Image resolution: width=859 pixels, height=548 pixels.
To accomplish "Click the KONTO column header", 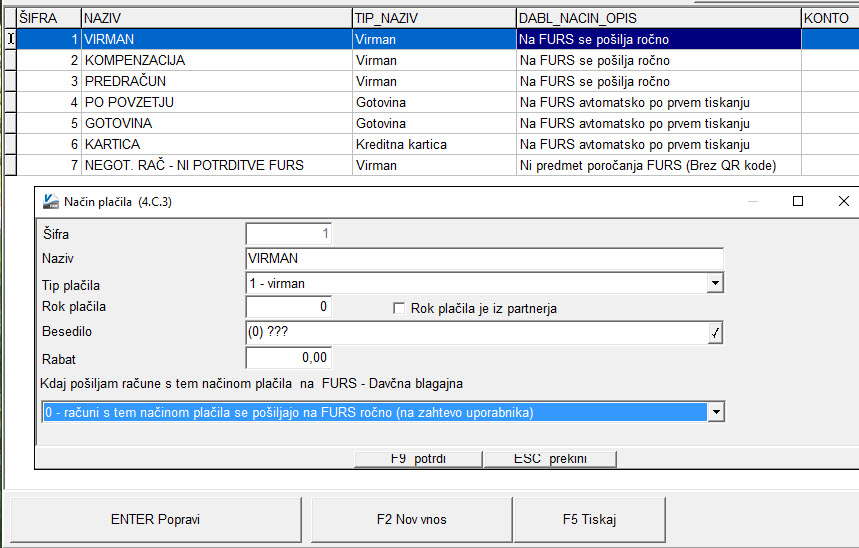I will pos(830,18).
